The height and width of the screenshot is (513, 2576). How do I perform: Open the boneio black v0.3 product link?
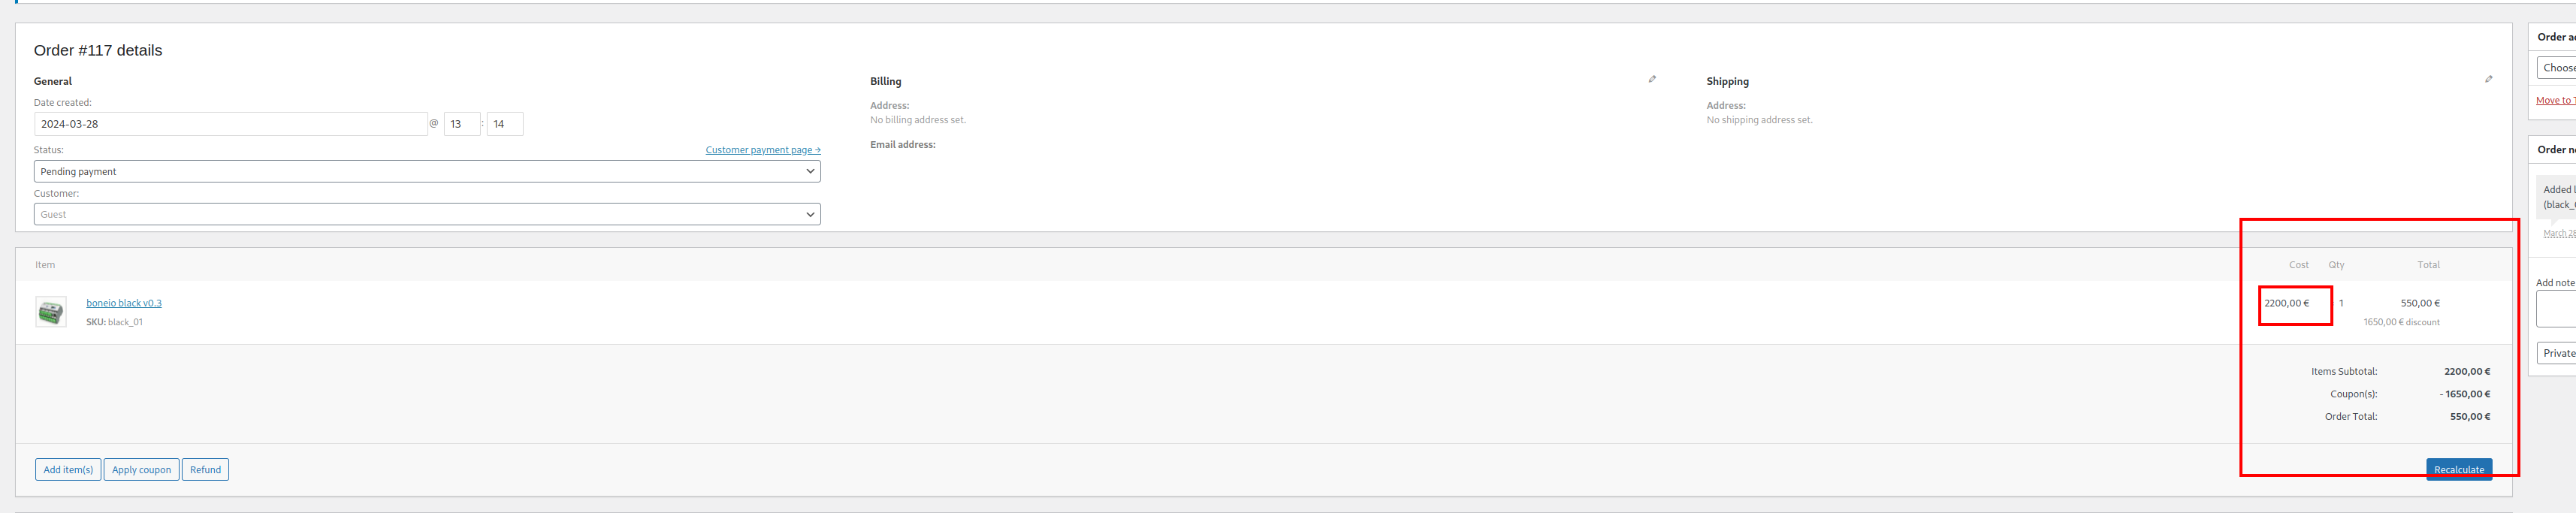pos(124,303)
